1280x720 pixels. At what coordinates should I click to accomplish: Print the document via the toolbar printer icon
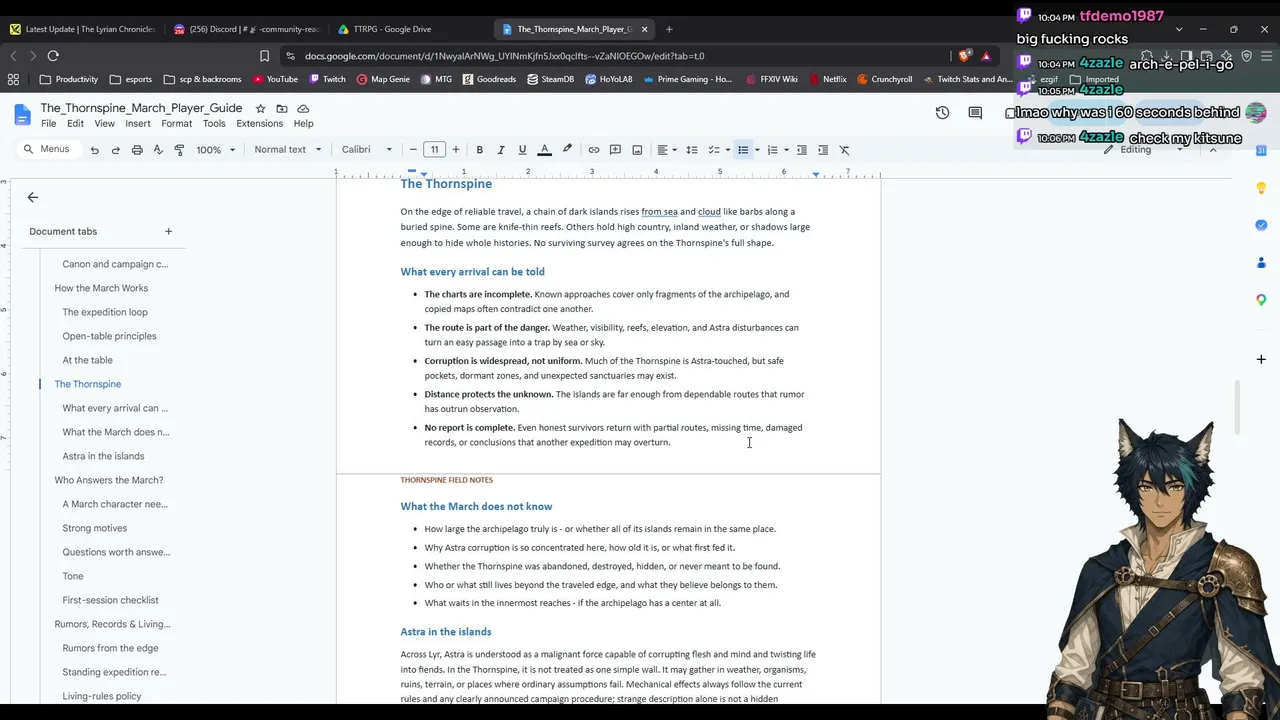click(137, 150)
